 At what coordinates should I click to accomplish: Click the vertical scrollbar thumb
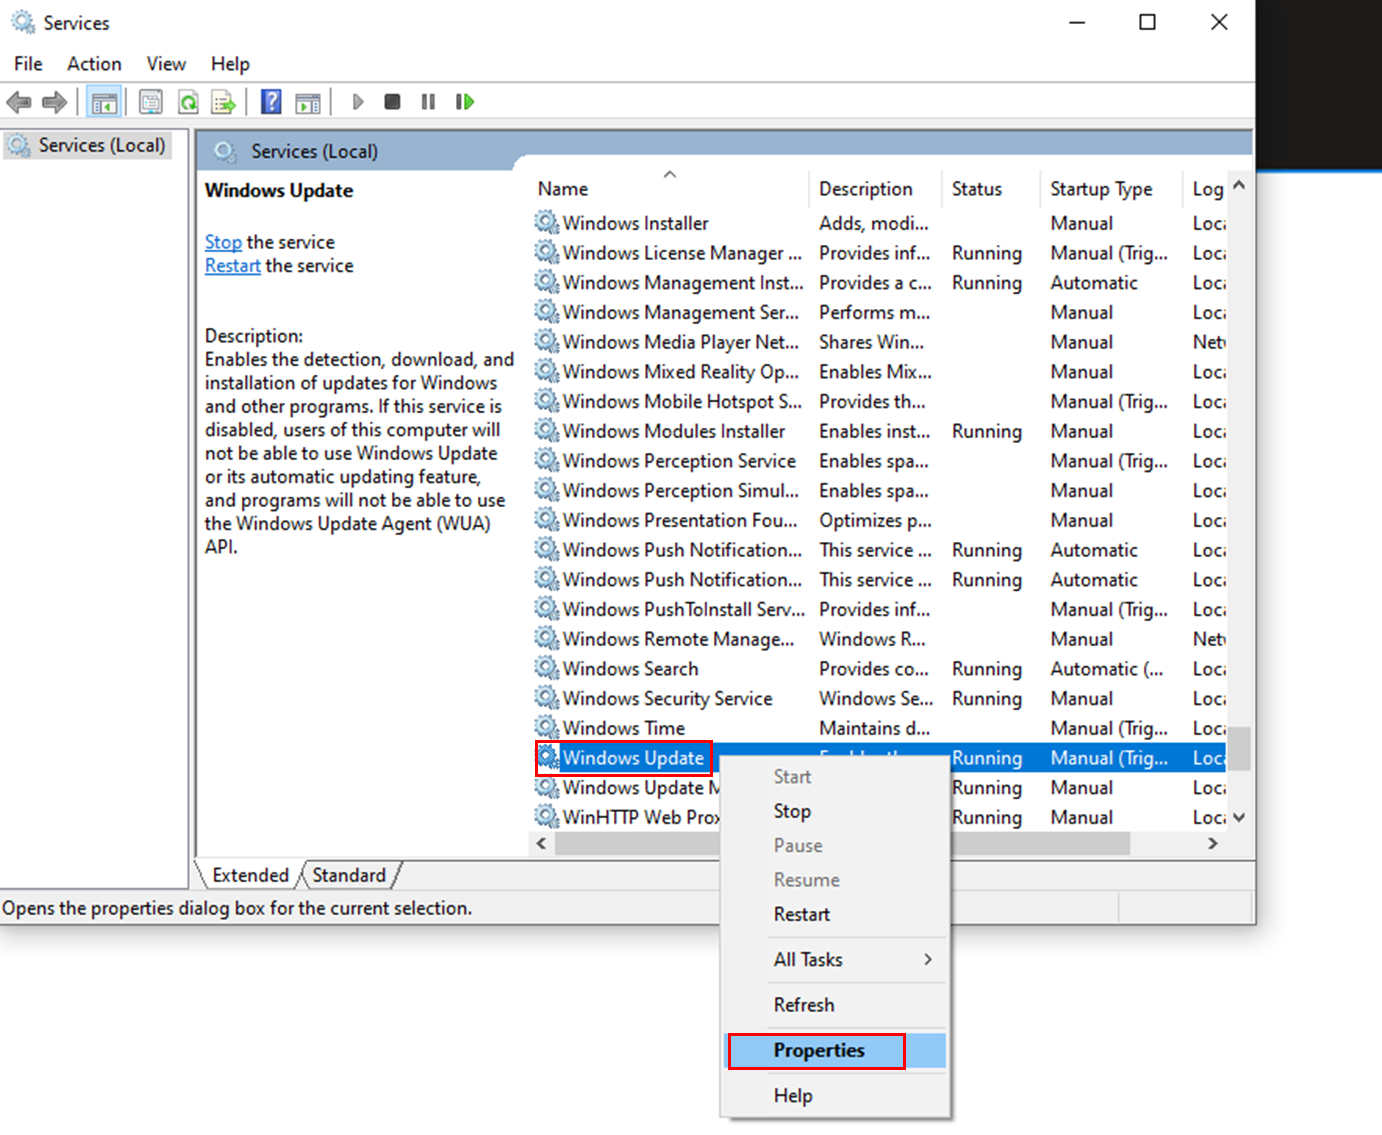[1239, 748]
